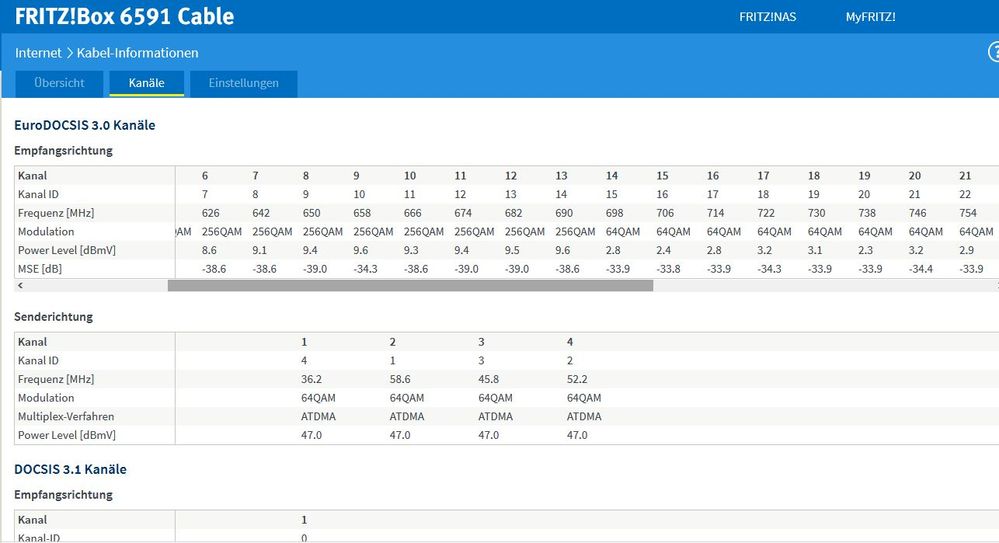999x543 pixels.
Task: Click MSE value -34.3 under channel 9
Action: click(x=365, y=269)
